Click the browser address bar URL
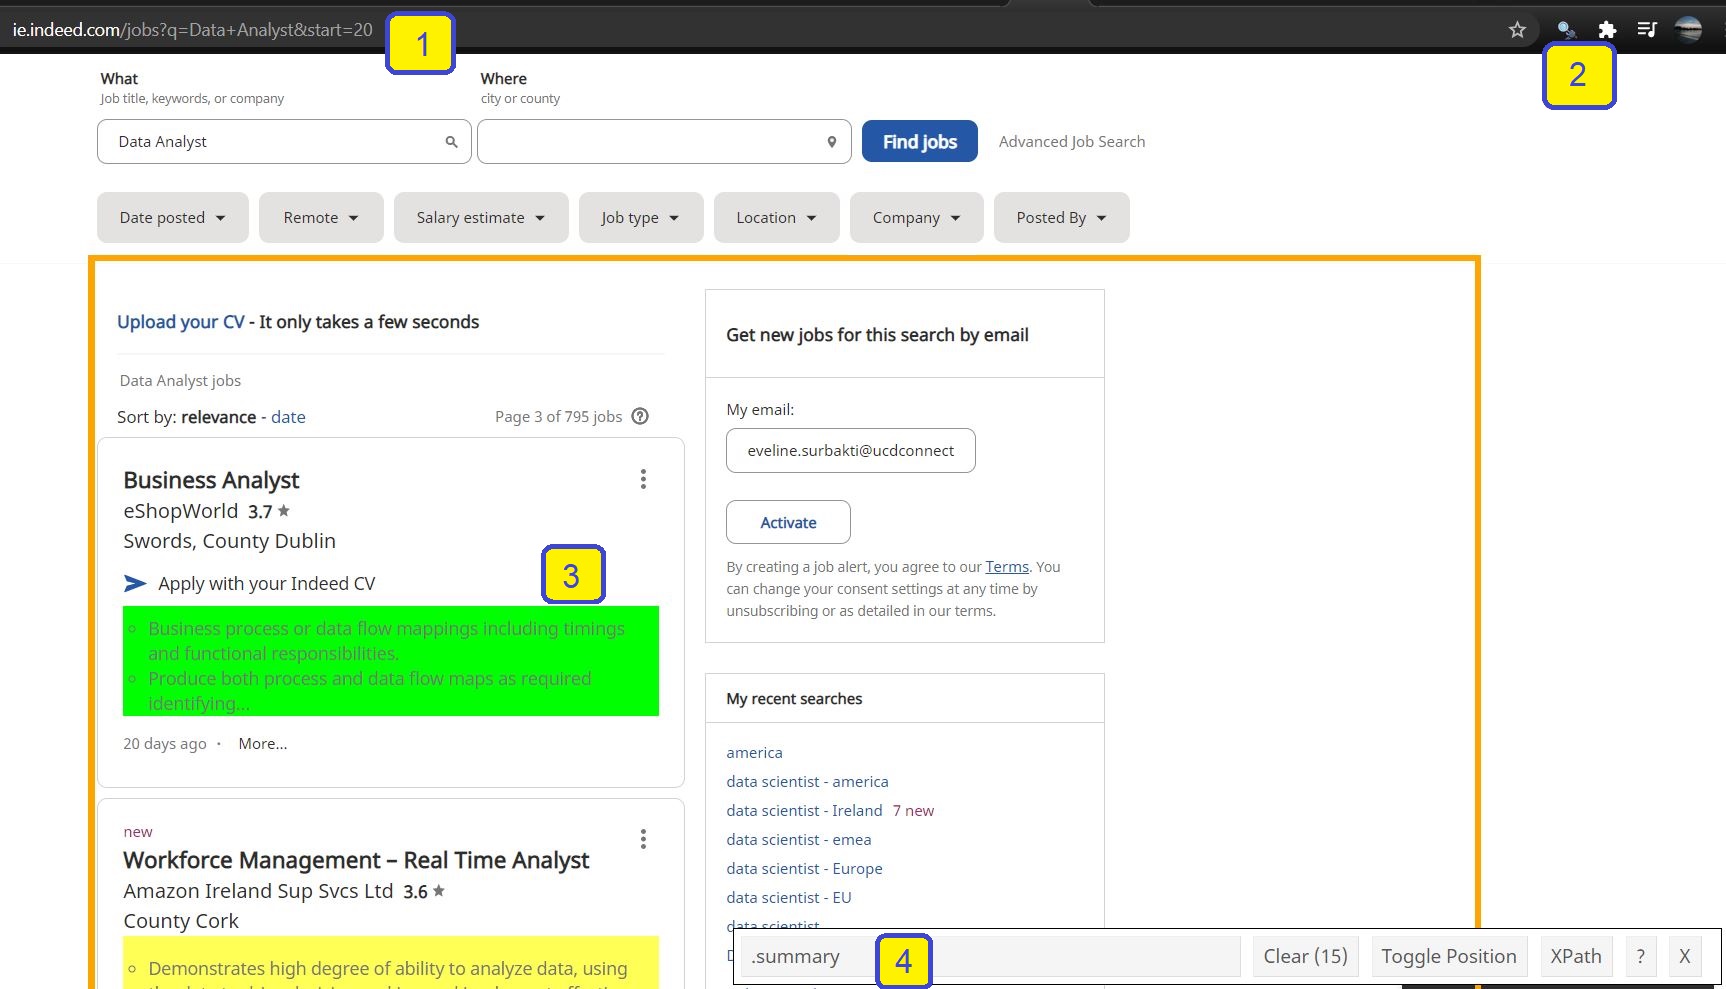The image size is (1726, 989). tap(192, 30)
